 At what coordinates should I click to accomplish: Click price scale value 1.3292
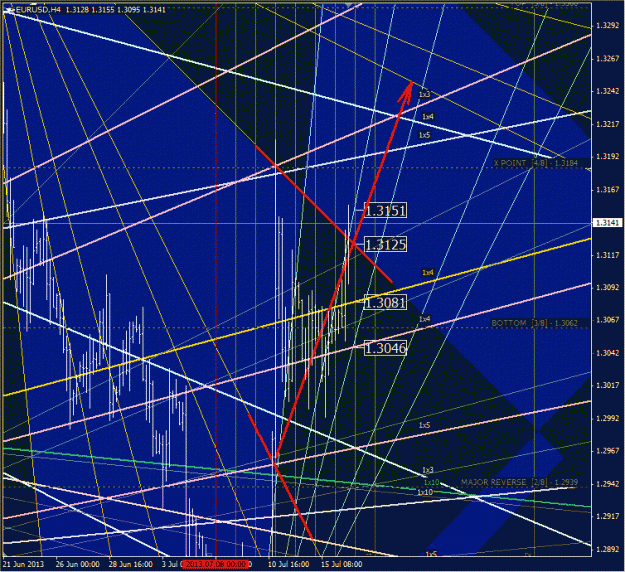coord(607,26)
